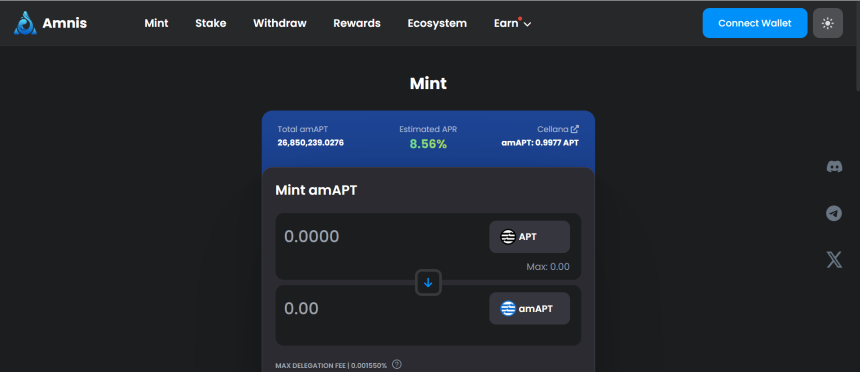Click the amAPT output field 0.00
Screen dimensions: 860x372
[301, 308]
